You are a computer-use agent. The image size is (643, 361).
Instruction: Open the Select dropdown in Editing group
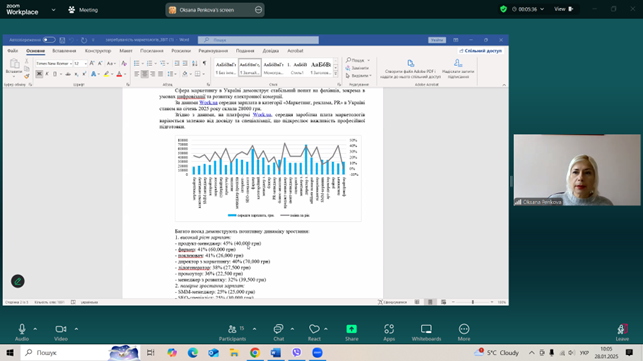tap(358, 75)
